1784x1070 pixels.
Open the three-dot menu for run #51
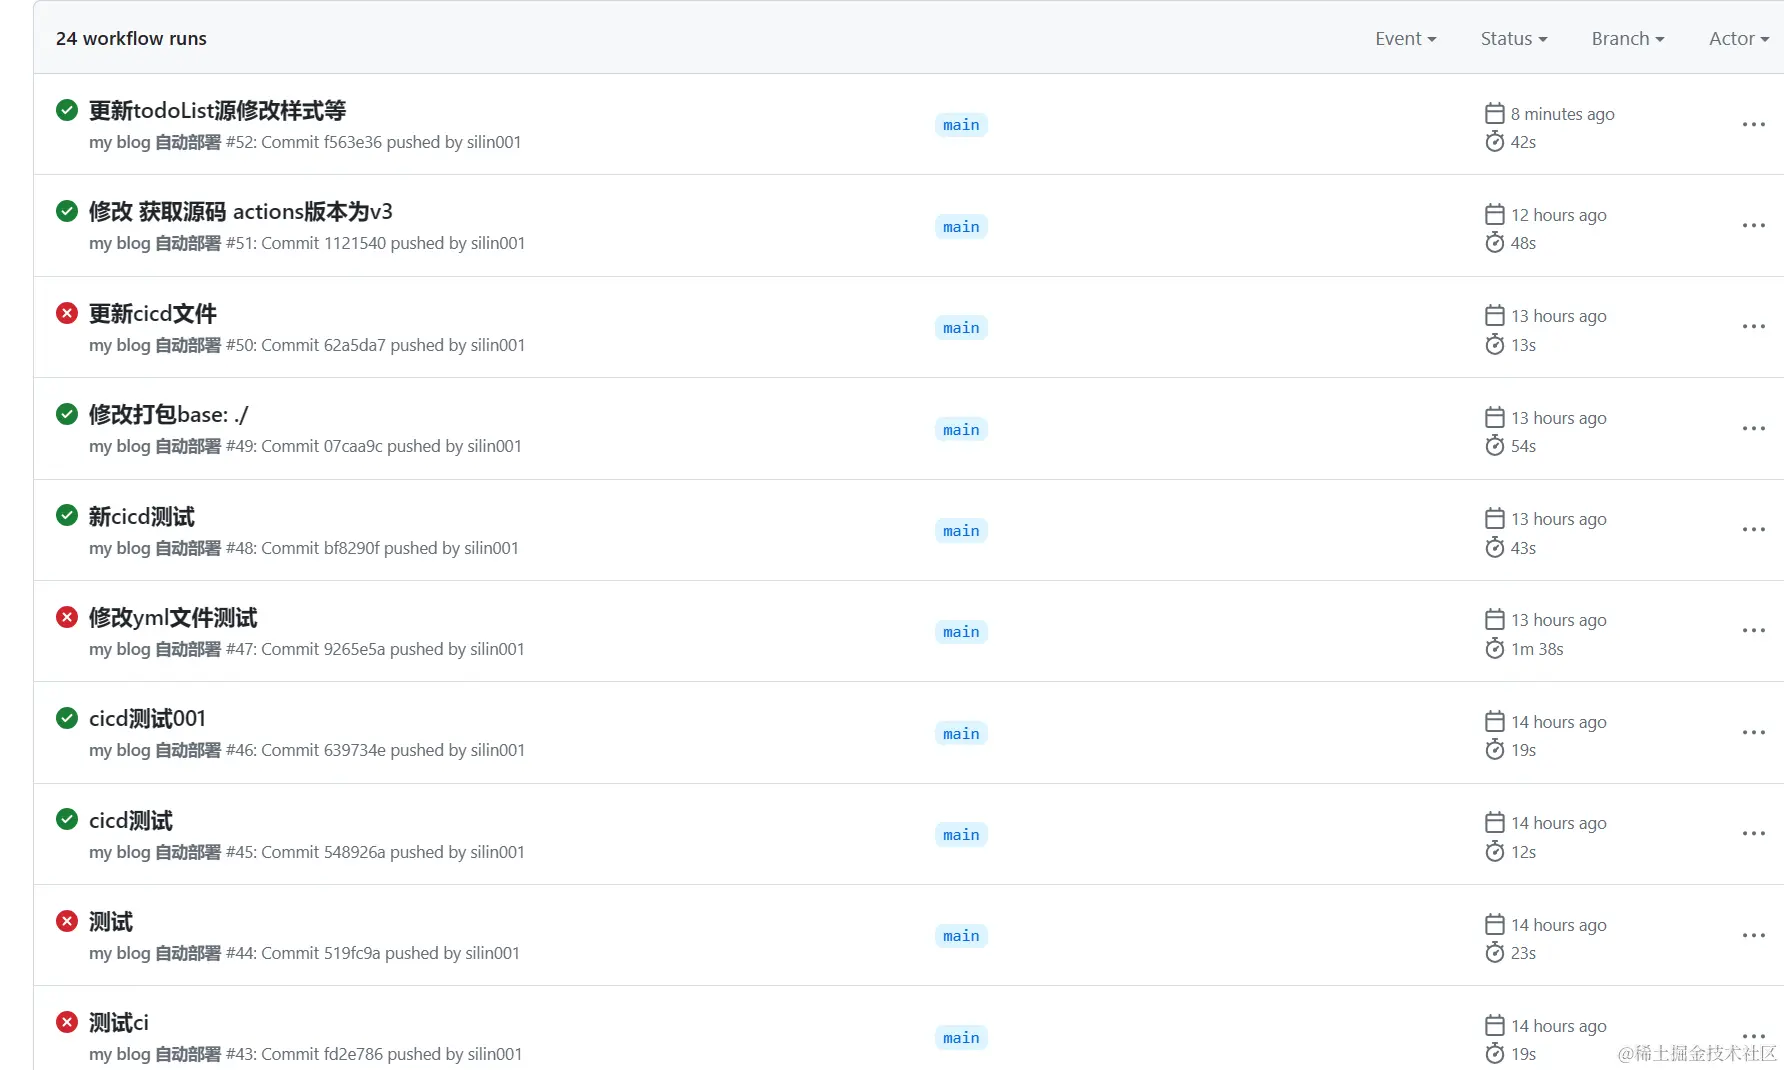1753,226
